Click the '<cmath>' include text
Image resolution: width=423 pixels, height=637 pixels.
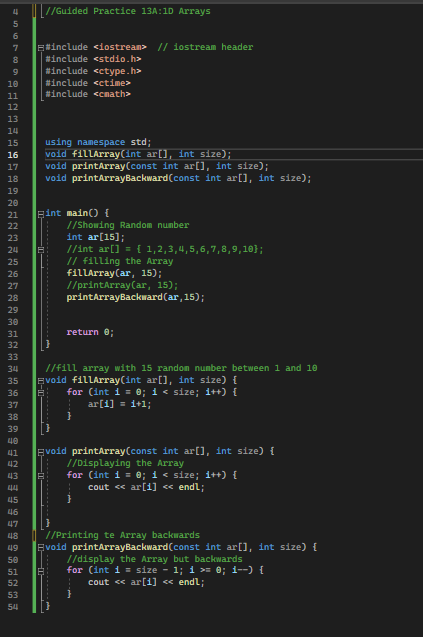coord(112,94)
